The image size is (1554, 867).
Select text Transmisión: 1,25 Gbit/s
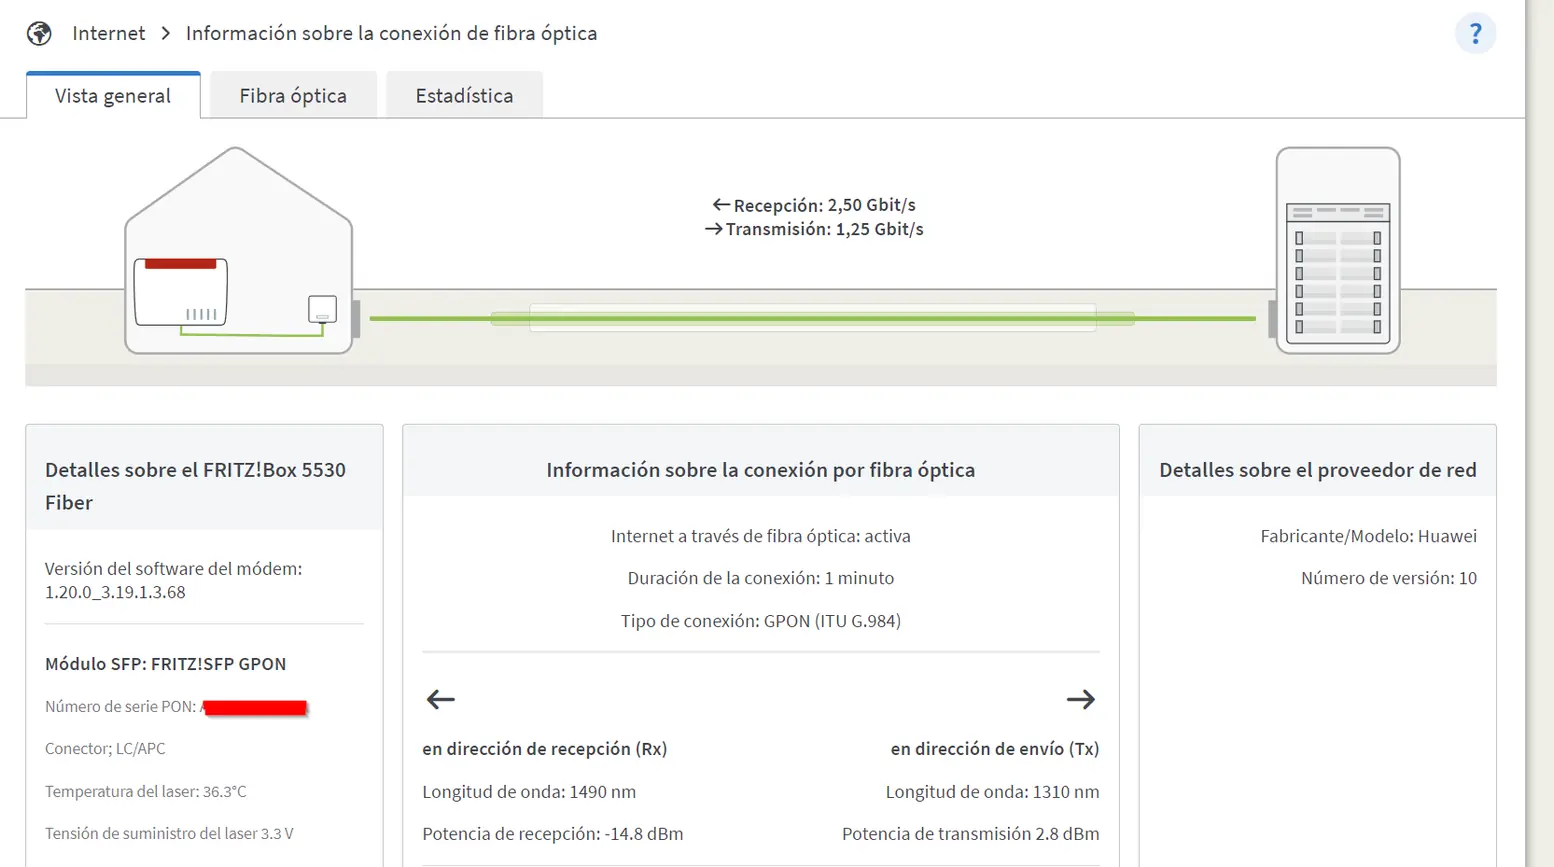tap(824, 229)
